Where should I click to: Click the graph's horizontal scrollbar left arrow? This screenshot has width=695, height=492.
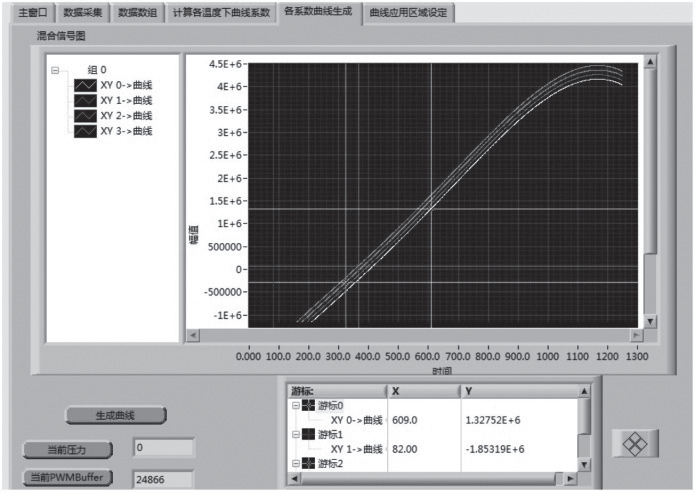(193, 335)
